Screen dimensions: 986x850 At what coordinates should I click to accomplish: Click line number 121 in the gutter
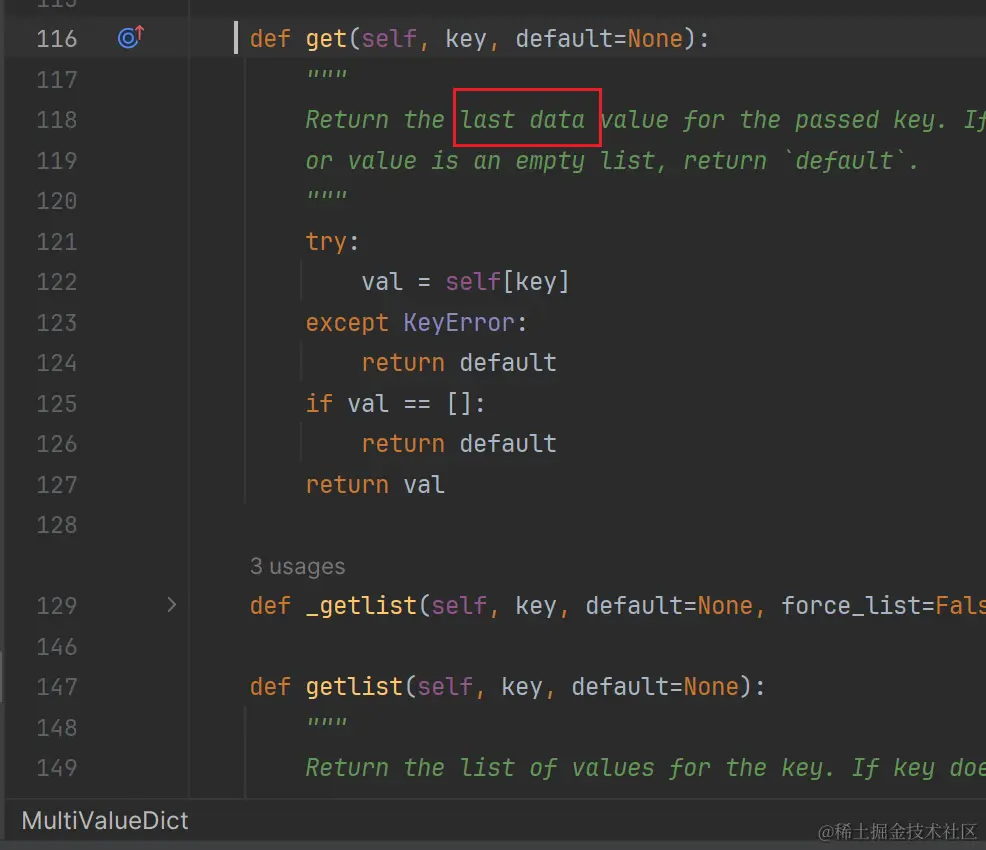pyautogui.click(x=57, y=242)
